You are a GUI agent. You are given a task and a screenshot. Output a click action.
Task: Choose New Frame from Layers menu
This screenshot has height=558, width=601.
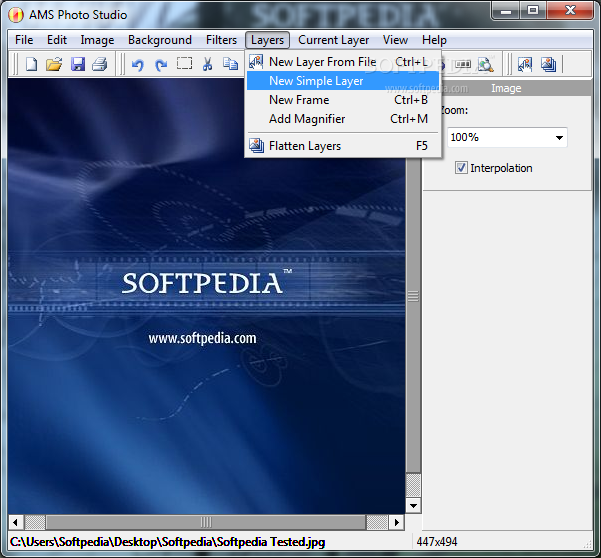[x=343, y=100]
